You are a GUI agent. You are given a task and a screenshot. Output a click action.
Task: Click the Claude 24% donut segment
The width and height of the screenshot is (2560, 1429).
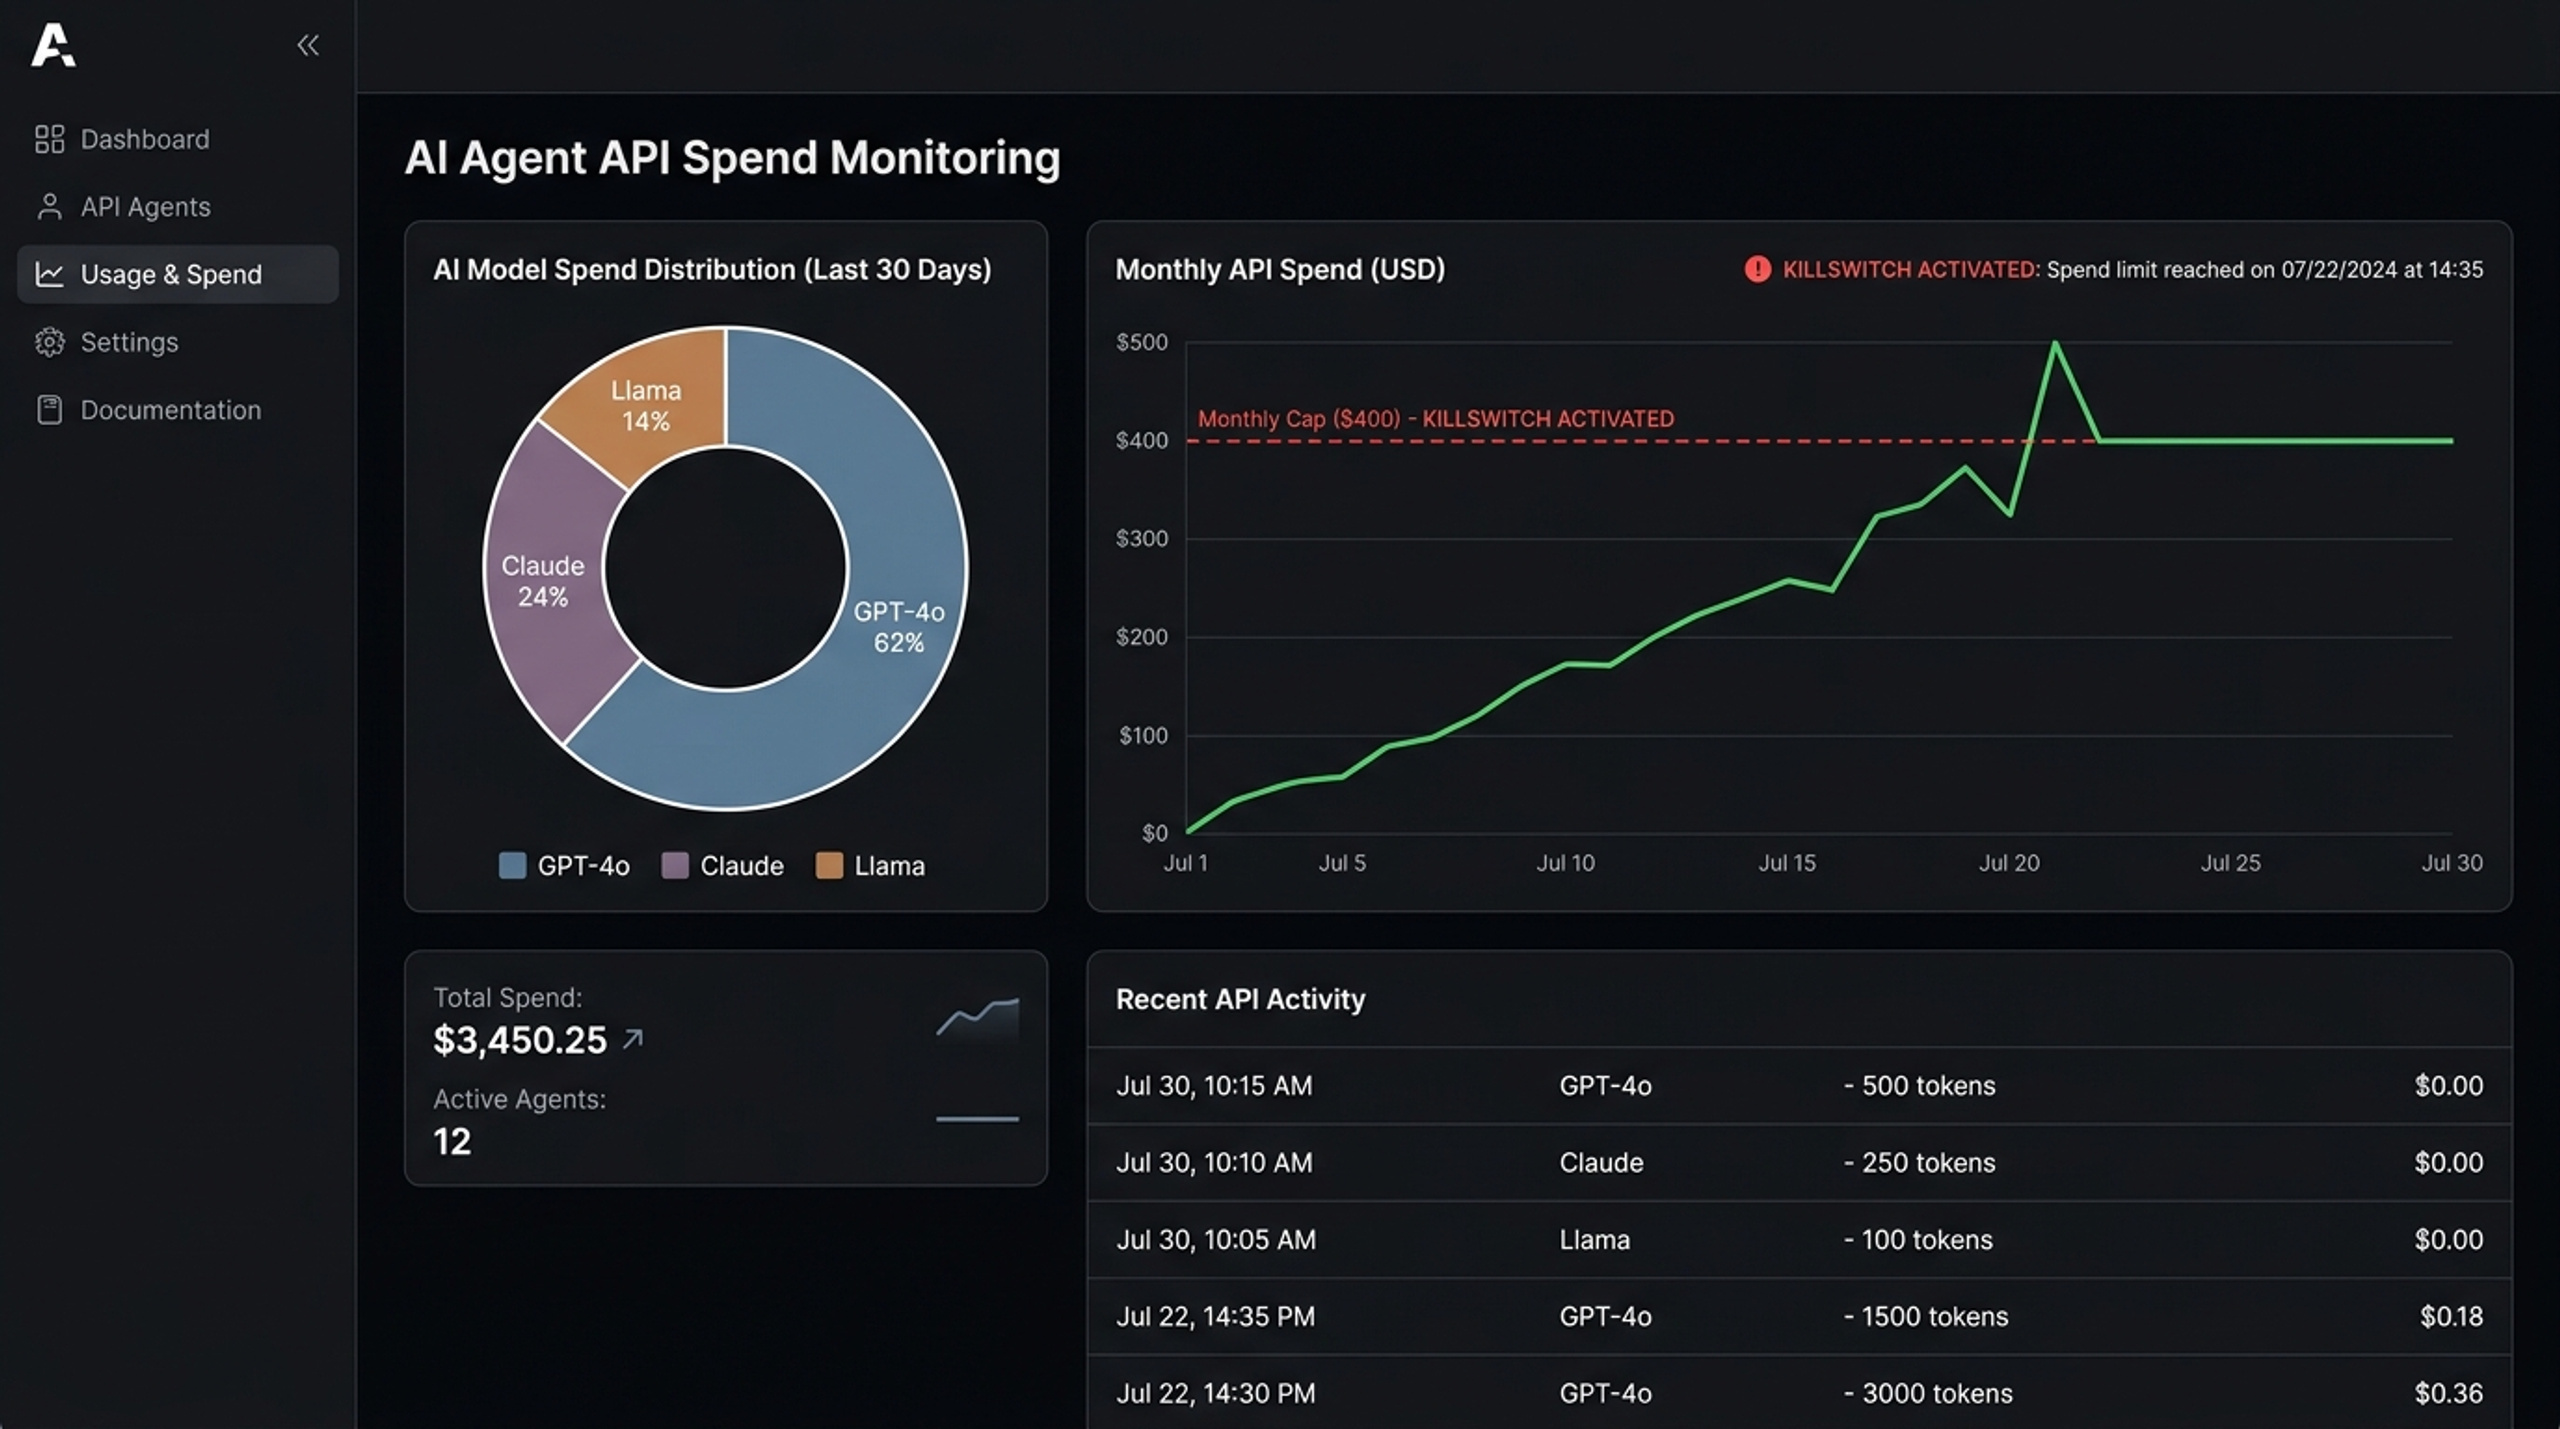(x=543, y=581)
